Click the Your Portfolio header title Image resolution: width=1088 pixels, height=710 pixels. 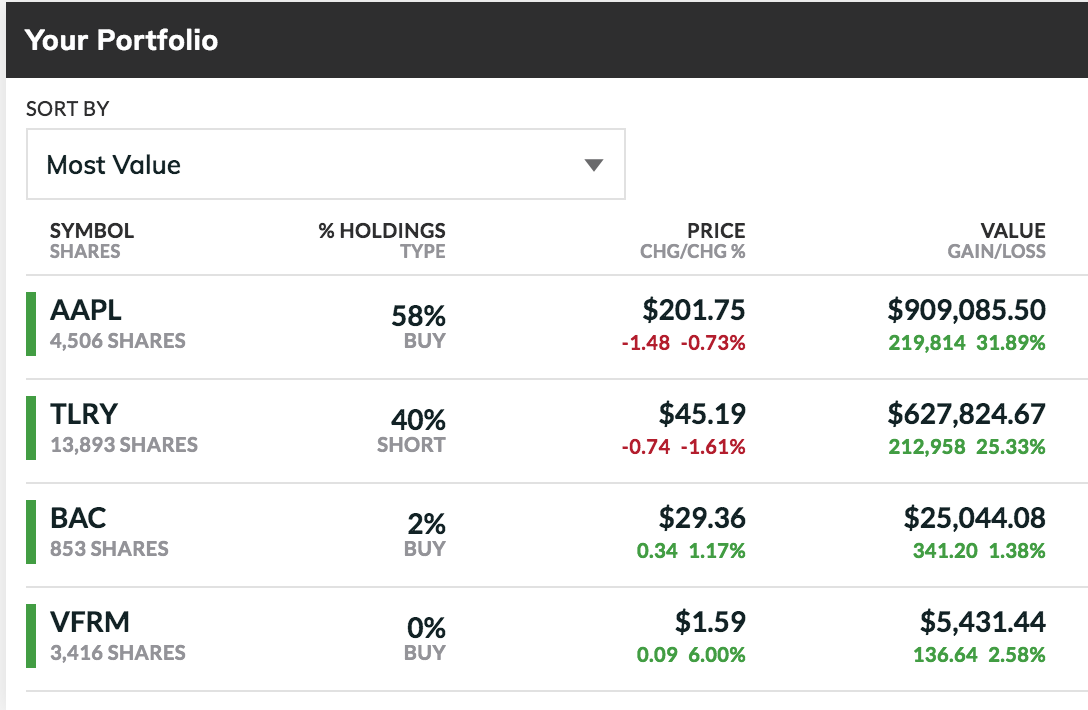click(x=121, y=40)
